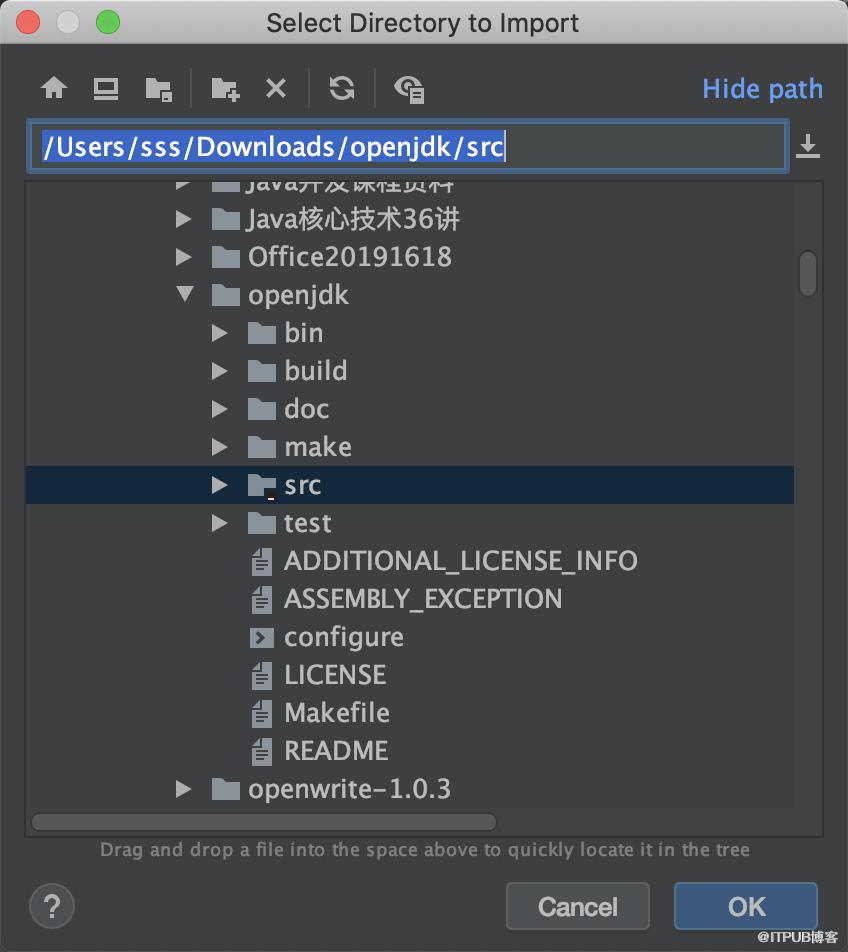This screenshot has width=848, height=952.
Task: Collapse the openjdk folder
Action: [x=185, y=294]
